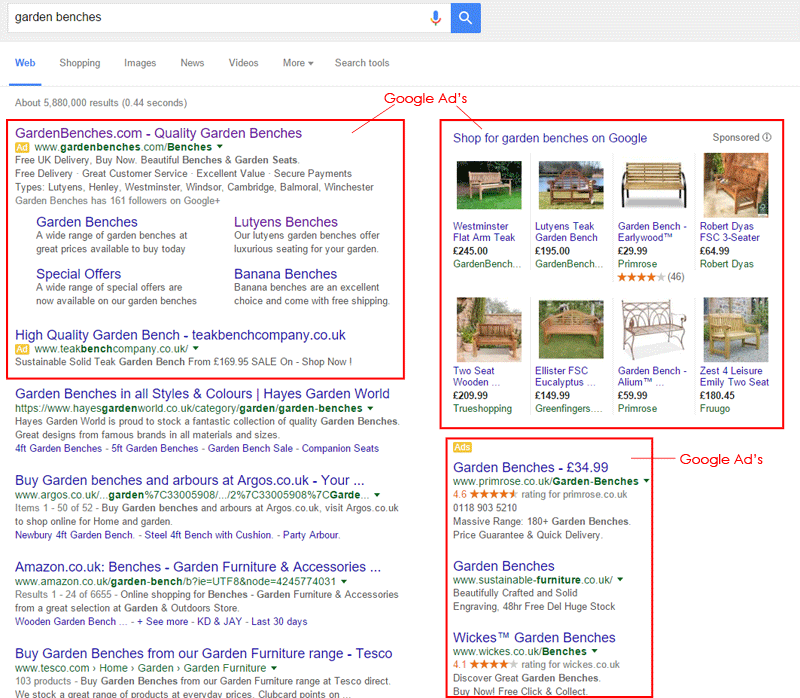Open Shop for garden benches on Google
The image size is (800, 698).
(x=550, y=138)
